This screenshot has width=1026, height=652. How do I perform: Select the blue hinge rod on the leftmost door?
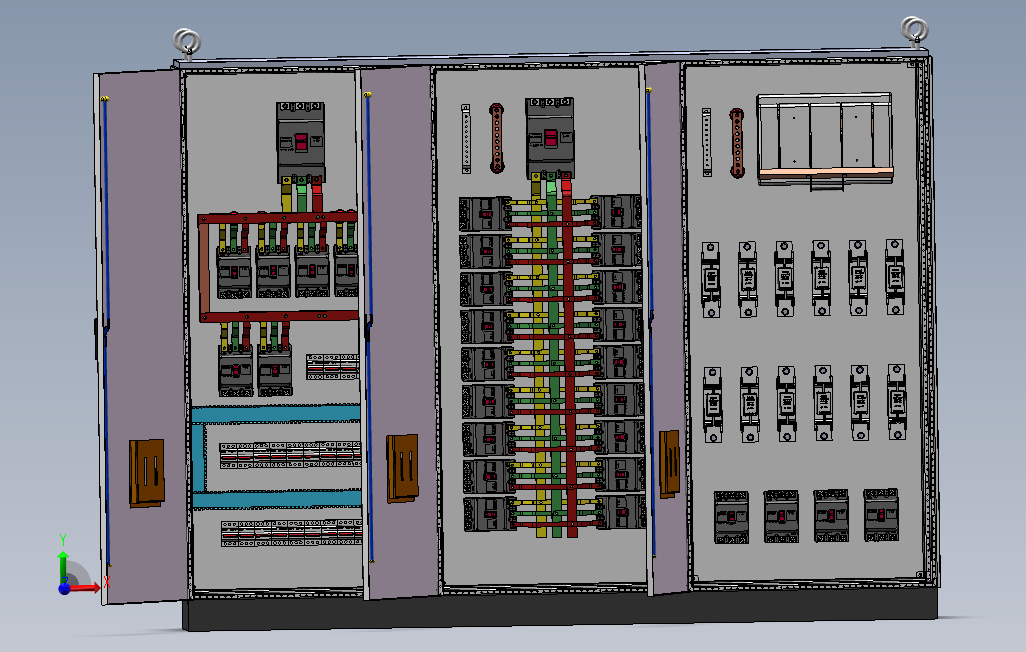105,331
